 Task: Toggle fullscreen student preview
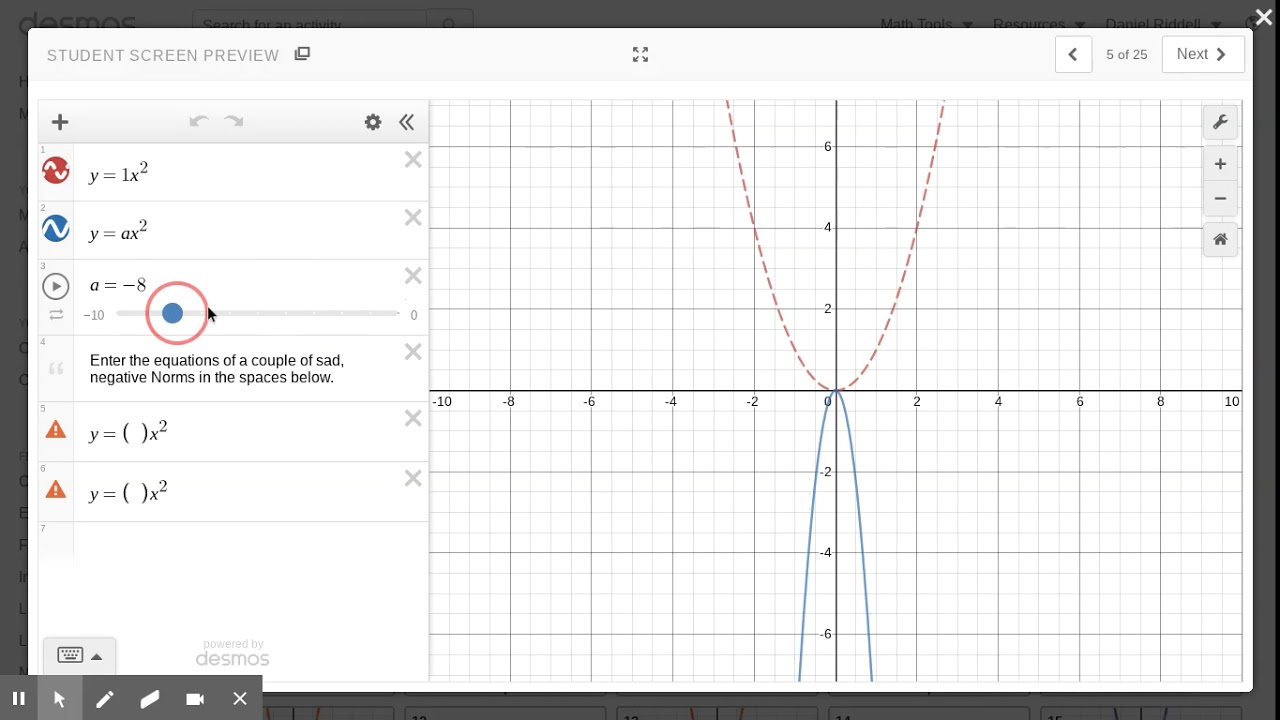tap(641, 55)
